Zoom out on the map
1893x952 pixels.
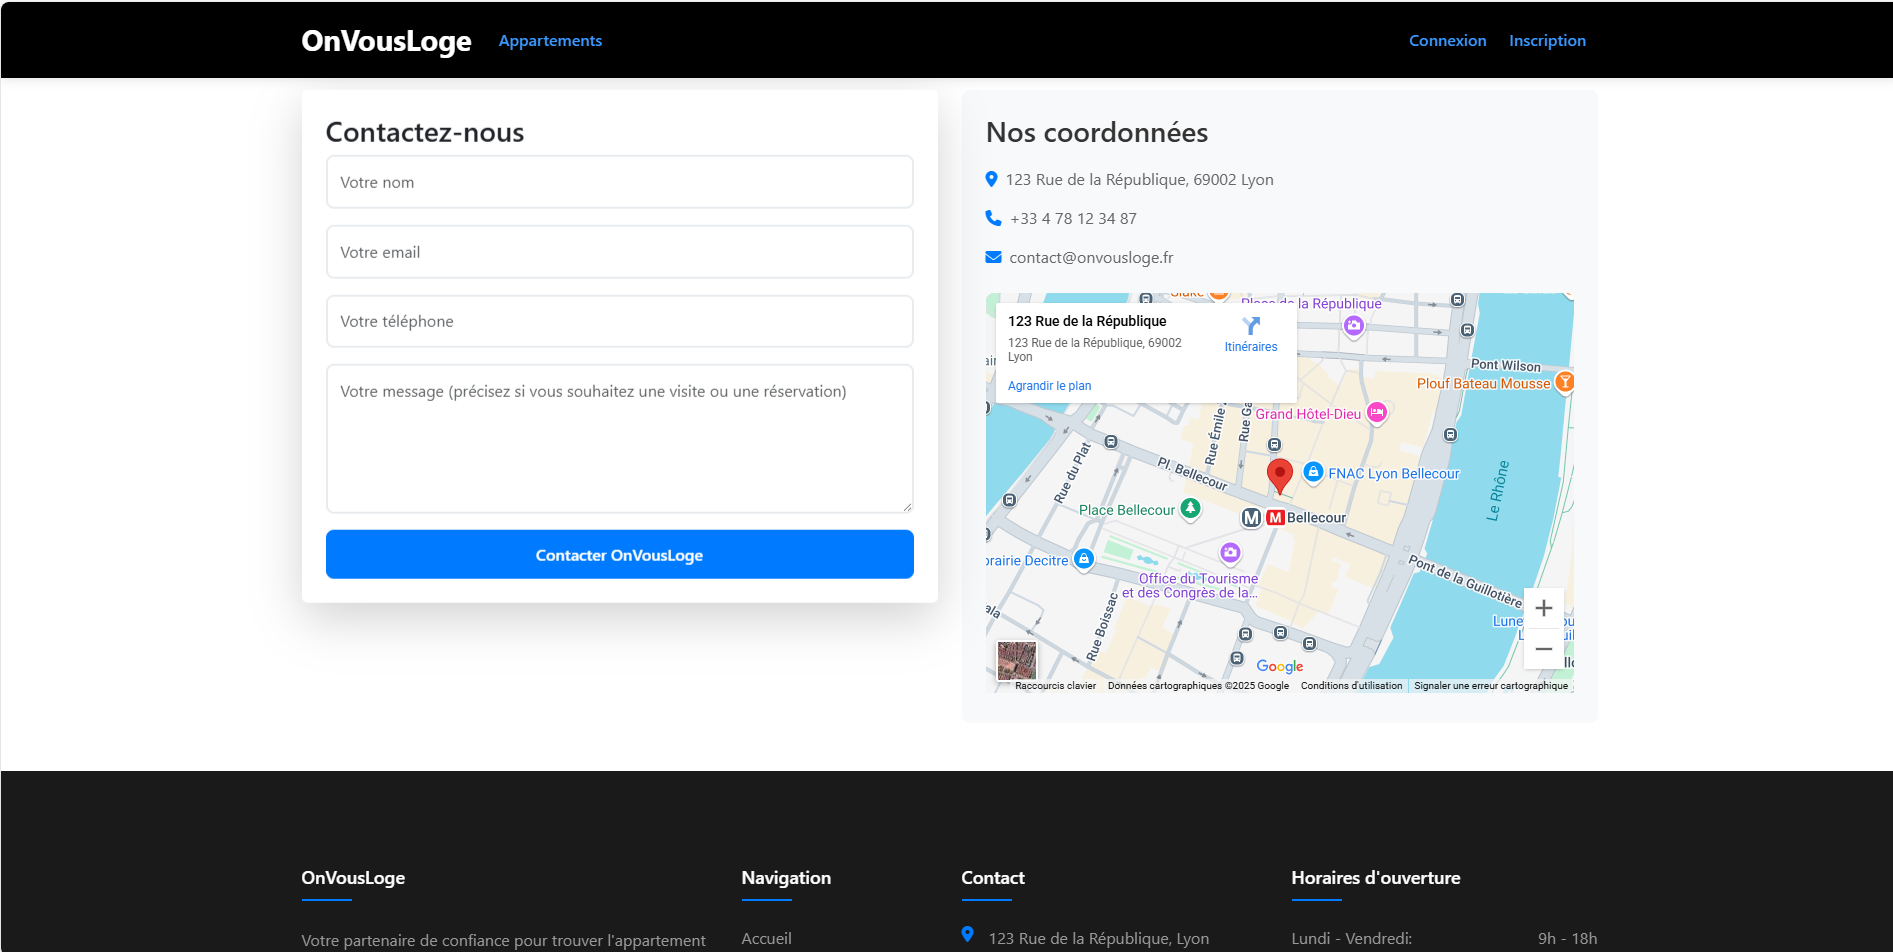1543,649
